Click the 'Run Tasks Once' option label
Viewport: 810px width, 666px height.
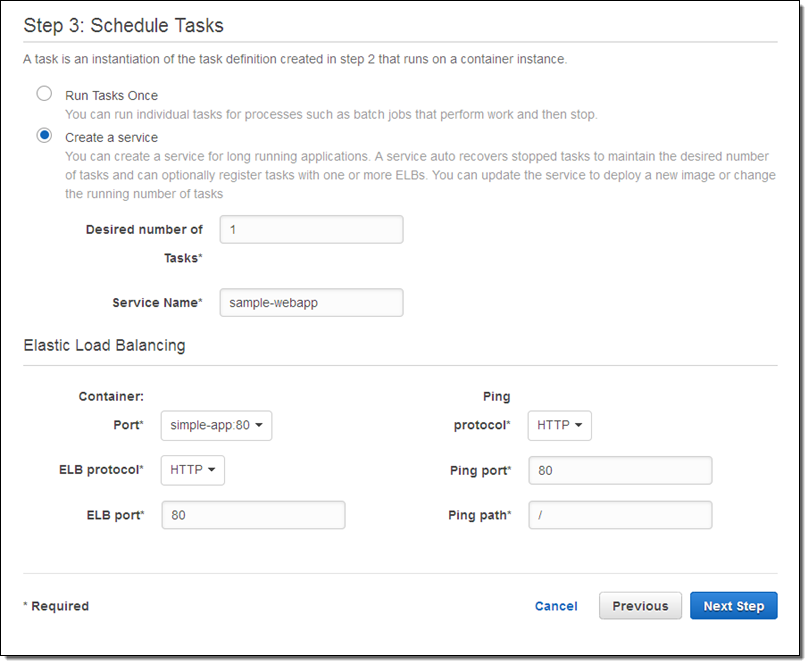[x=111, y=96]
